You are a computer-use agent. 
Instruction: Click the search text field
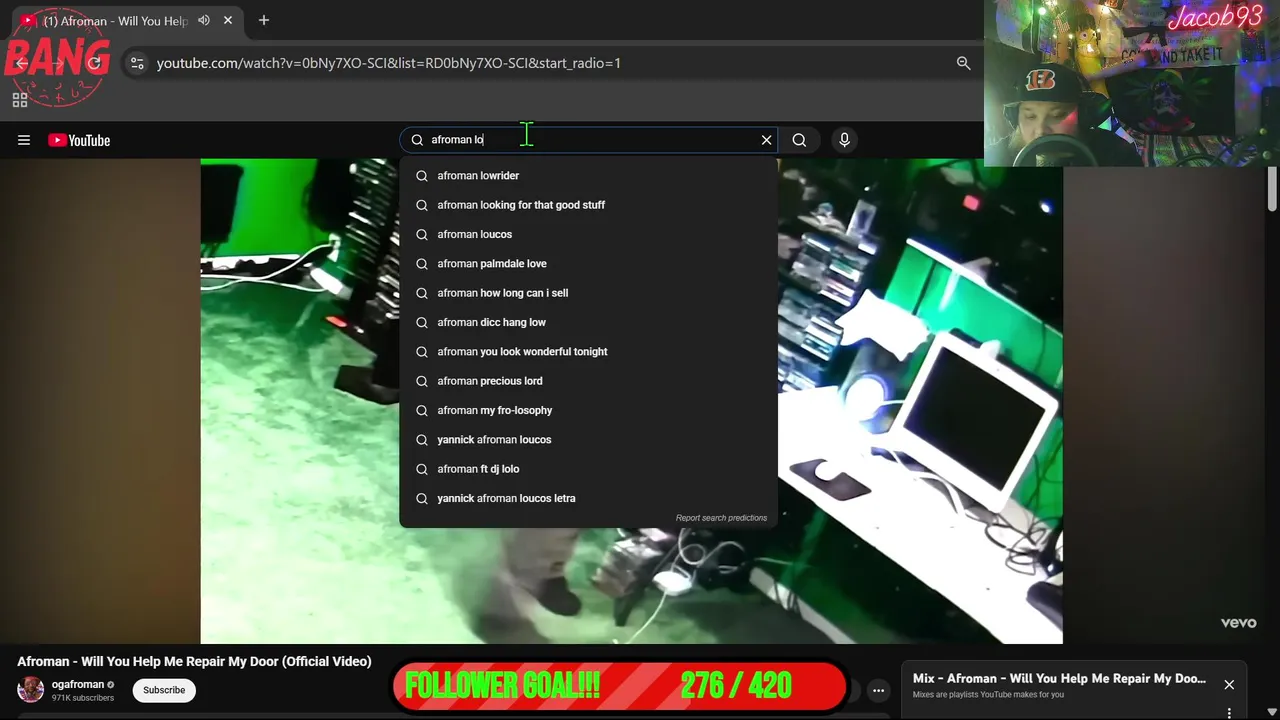tap(590, 140)
